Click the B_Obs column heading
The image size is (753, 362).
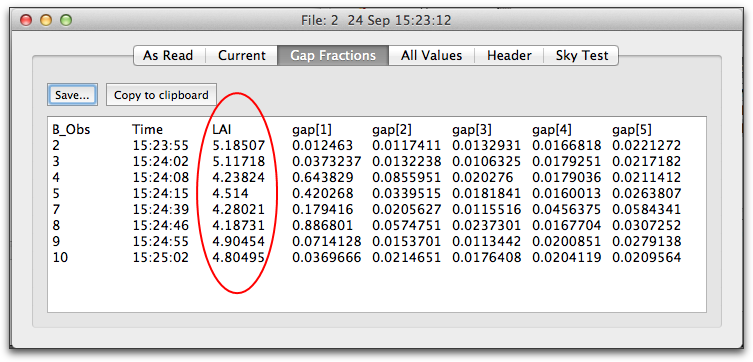pyautogui.click(x=71, y=130)
